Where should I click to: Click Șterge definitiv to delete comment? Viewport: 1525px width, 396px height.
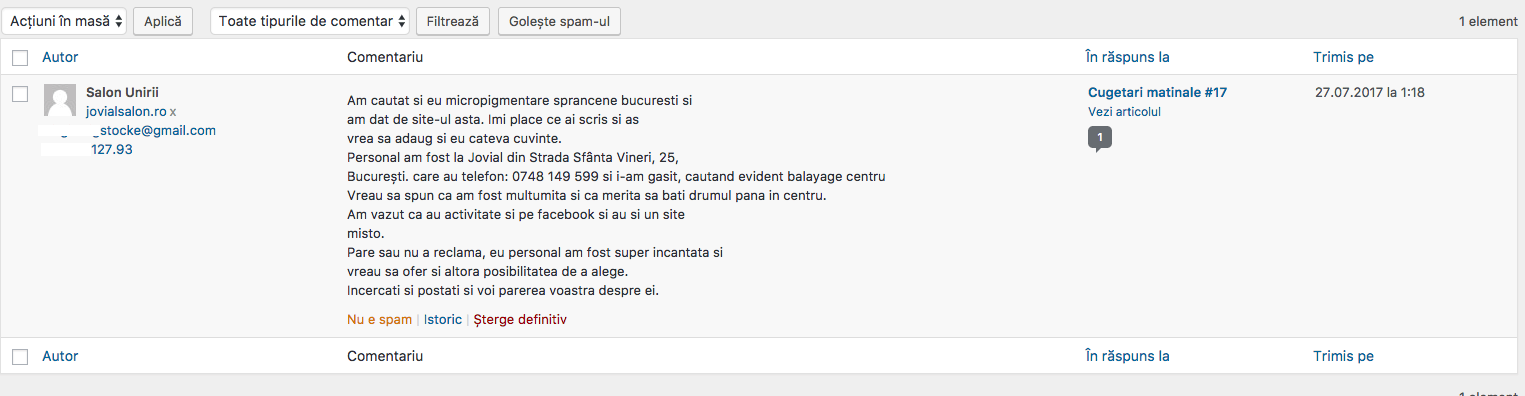tap(520, 320)
